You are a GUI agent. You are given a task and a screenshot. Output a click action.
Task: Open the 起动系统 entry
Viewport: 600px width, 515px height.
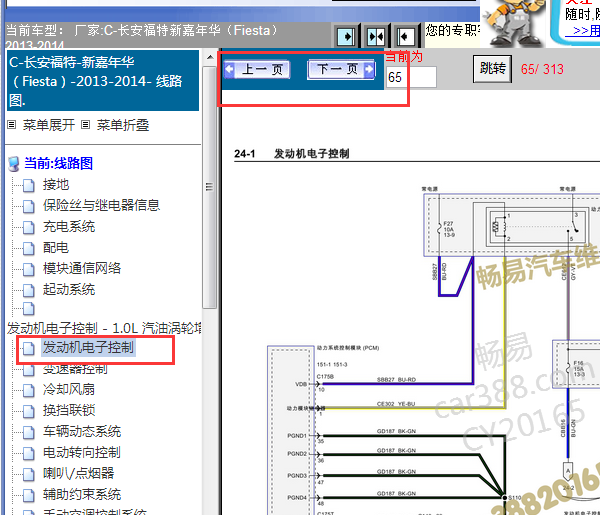69,289
